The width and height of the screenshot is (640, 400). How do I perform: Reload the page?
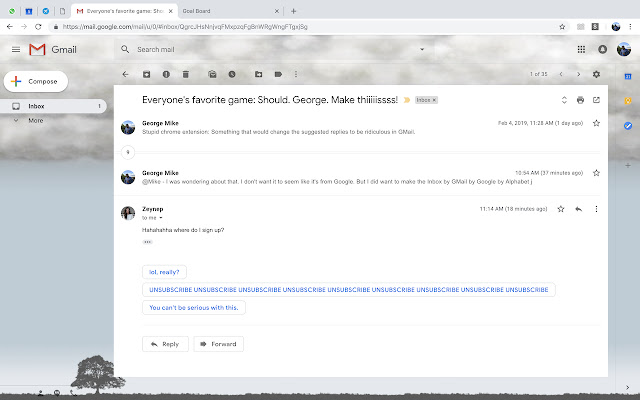38,27
